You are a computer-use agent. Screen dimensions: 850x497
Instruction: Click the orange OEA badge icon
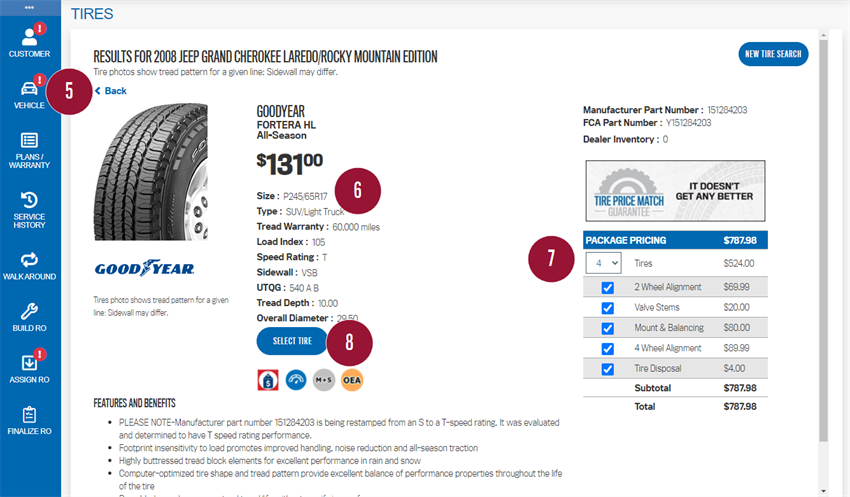pos(352,380)
